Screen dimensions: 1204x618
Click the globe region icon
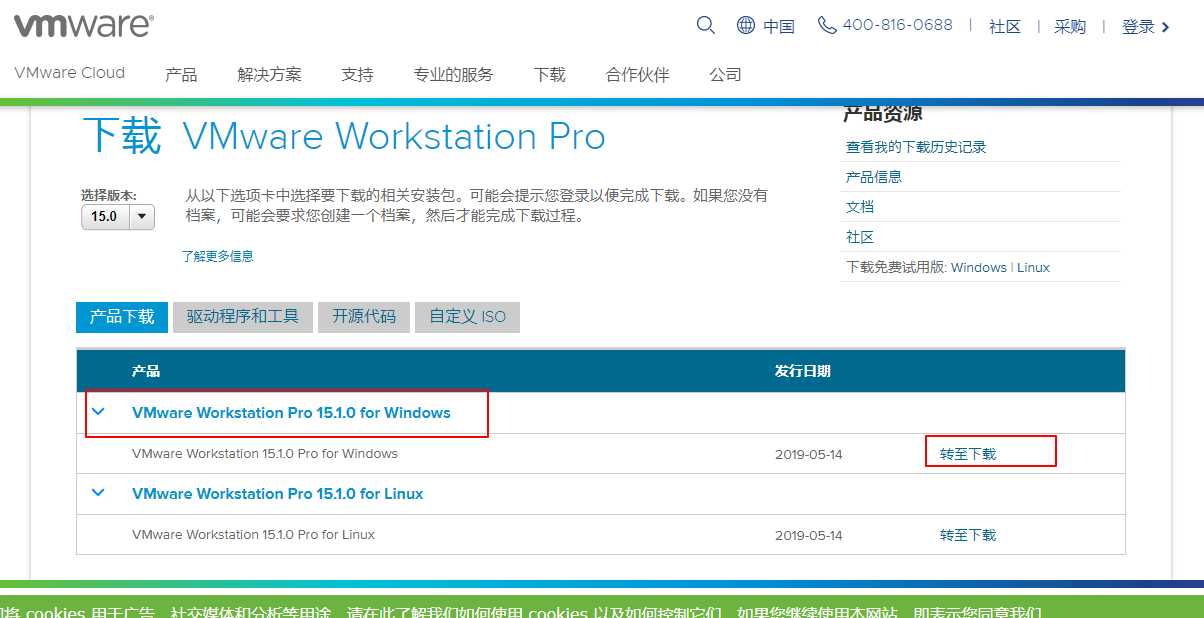coord(746,25)
